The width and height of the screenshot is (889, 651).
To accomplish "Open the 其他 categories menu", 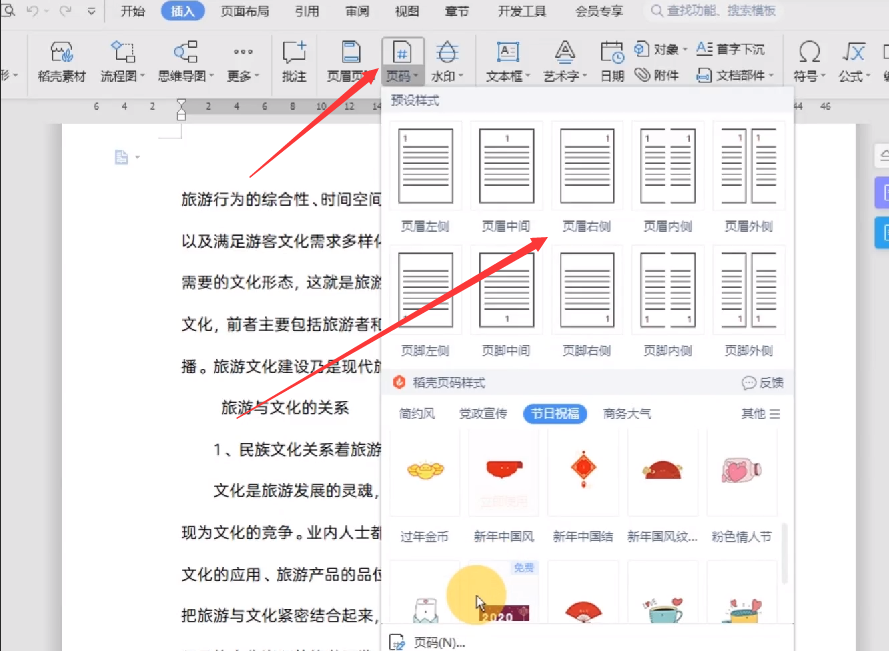I will click(757, 413).
